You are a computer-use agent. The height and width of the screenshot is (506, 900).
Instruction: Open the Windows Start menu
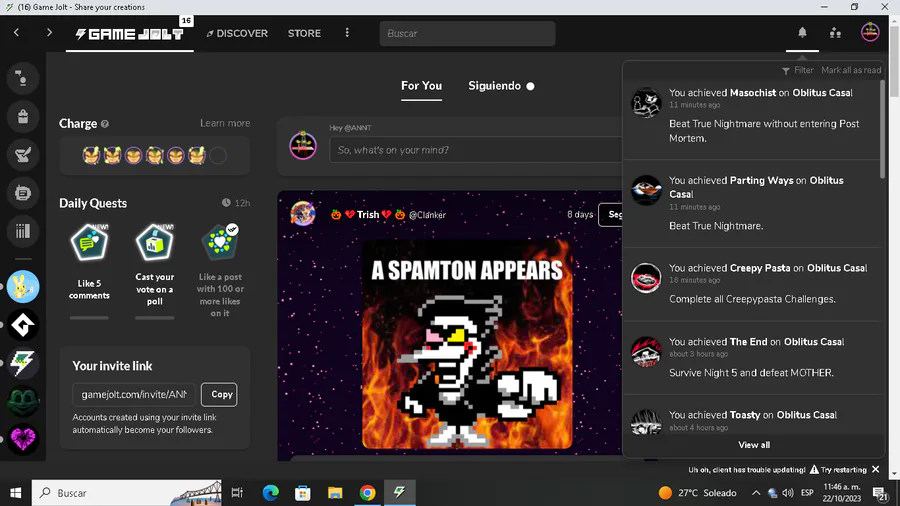(15, 493)
